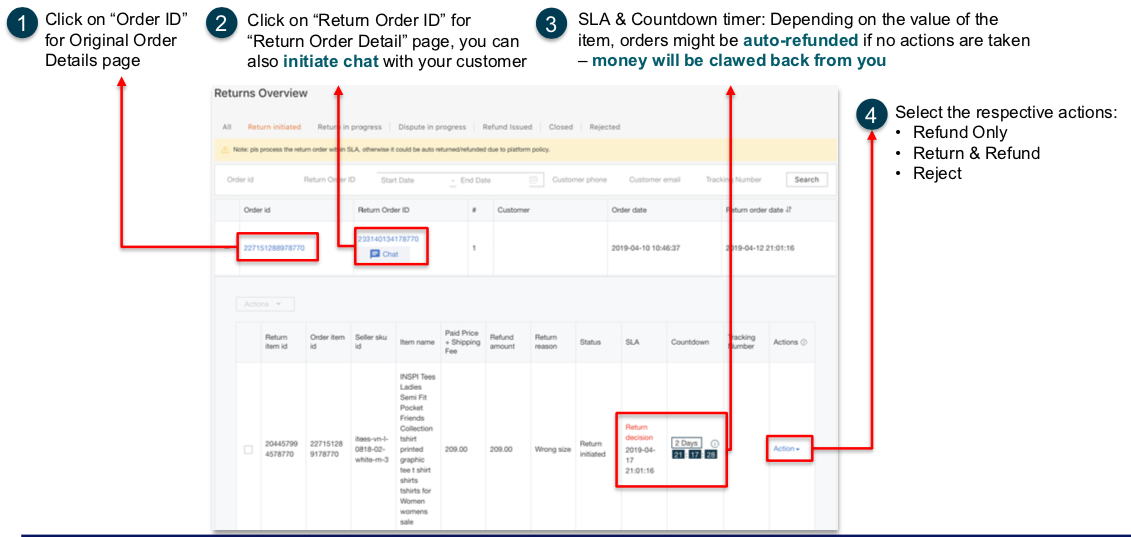Open order ID link 227151288978770
The width and height of the screenshot is (1131, 537).
(274, 247)
